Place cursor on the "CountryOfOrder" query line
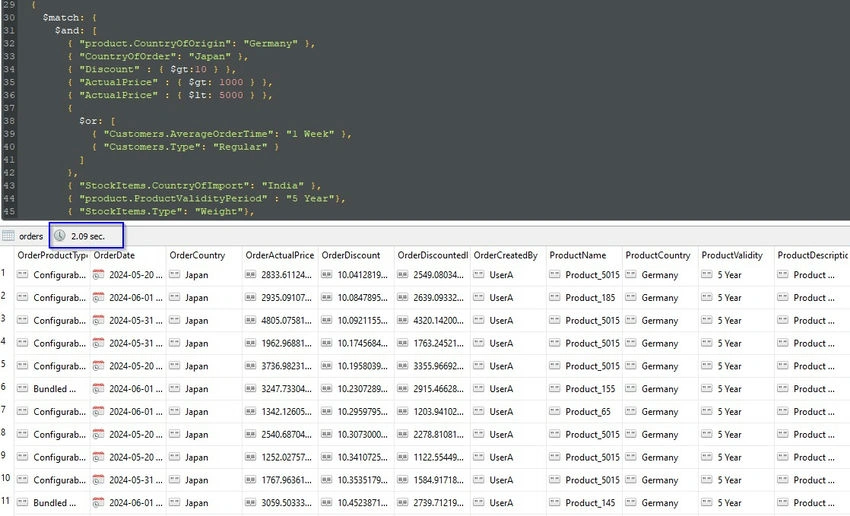The width and height of the screenshot is (850, 516). point(158,56)
